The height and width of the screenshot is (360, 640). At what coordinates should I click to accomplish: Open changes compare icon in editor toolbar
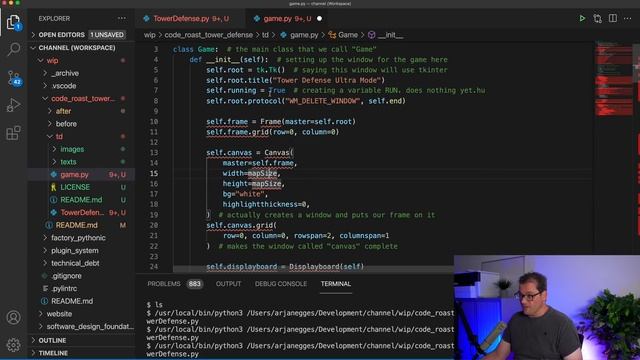(598, 18)
